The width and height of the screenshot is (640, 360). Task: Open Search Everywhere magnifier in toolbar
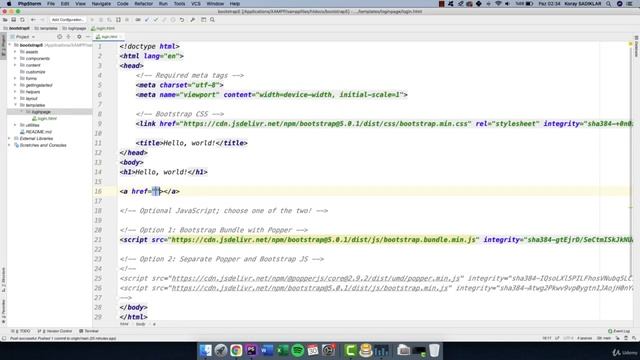[212, 20]
